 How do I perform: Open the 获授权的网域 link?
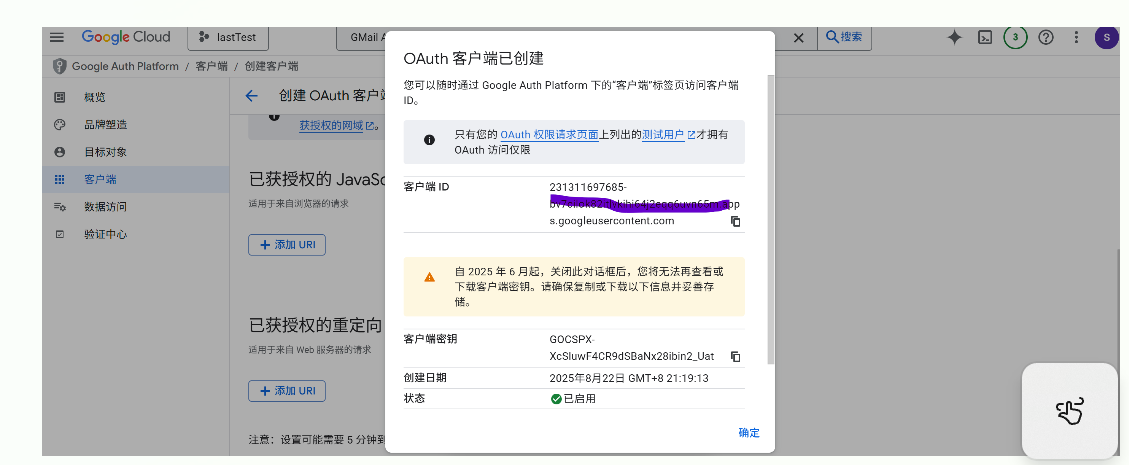point(337,125)
